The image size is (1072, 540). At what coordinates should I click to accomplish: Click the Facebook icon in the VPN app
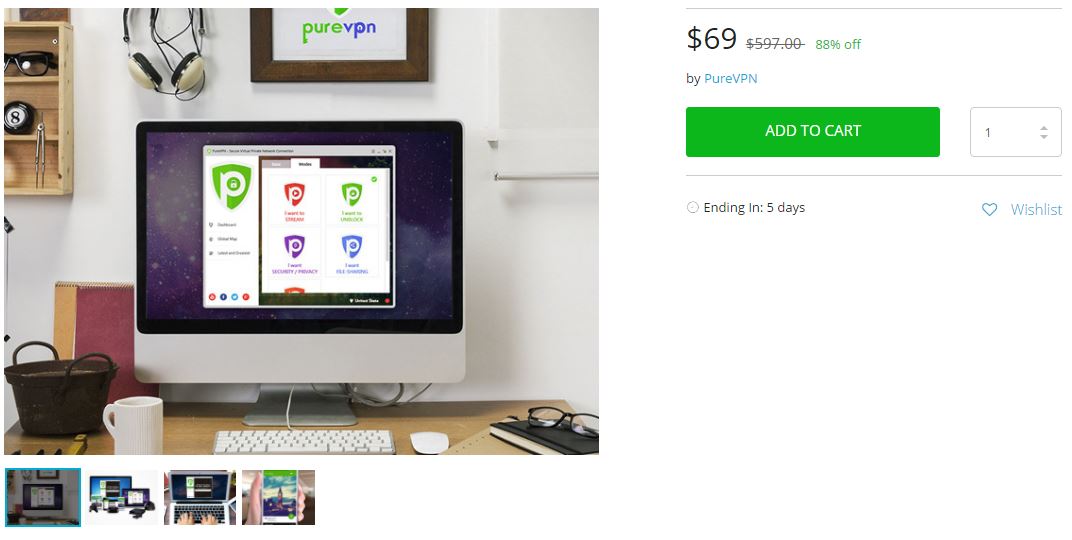(x=223, y=297)
